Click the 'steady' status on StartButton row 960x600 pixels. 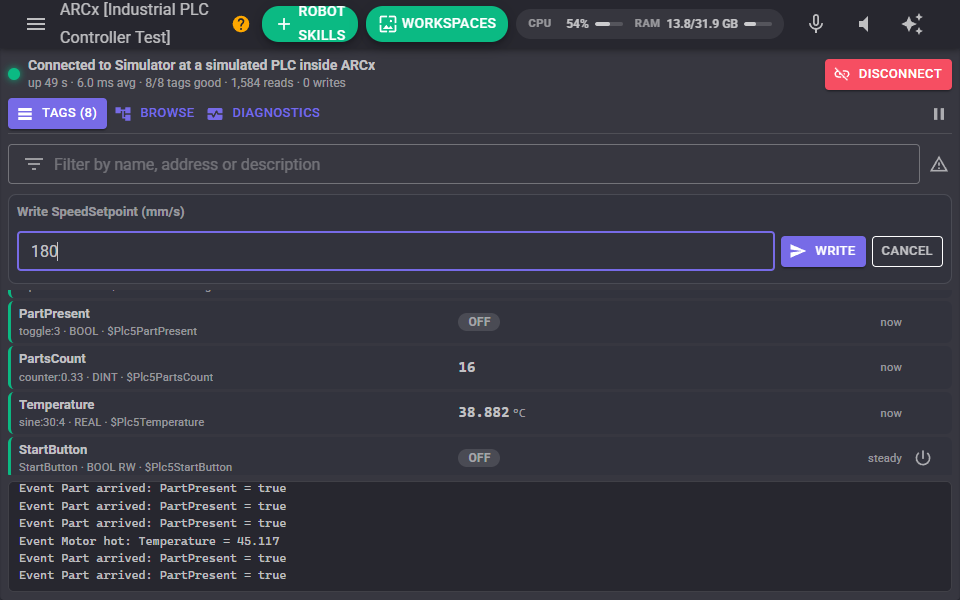[885, 458]
